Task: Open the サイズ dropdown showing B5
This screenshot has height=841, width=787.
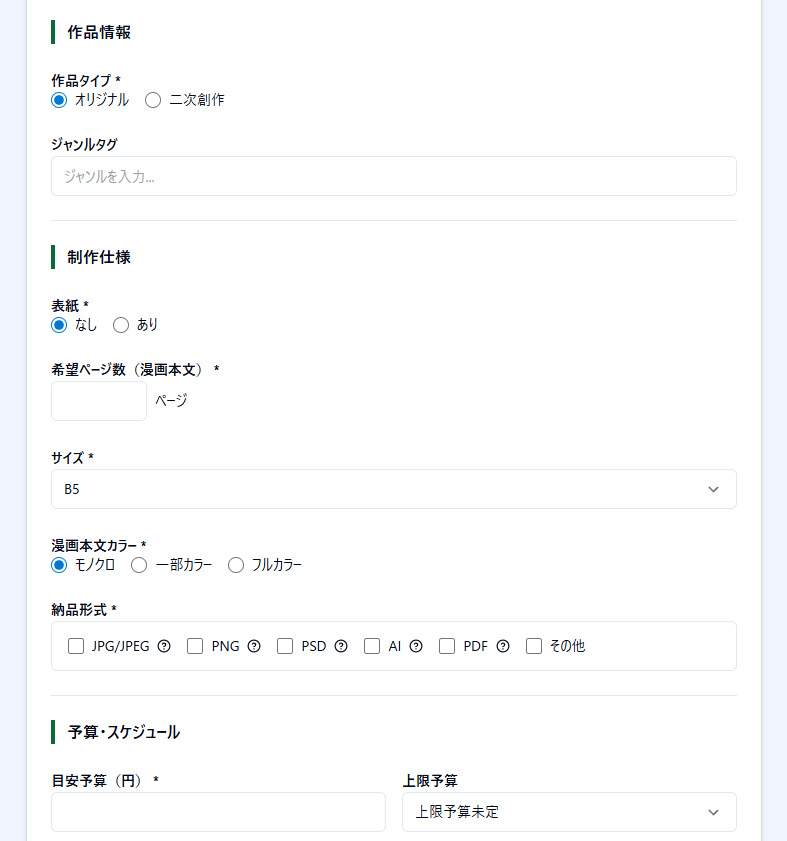Action: (x=393, y=489)
